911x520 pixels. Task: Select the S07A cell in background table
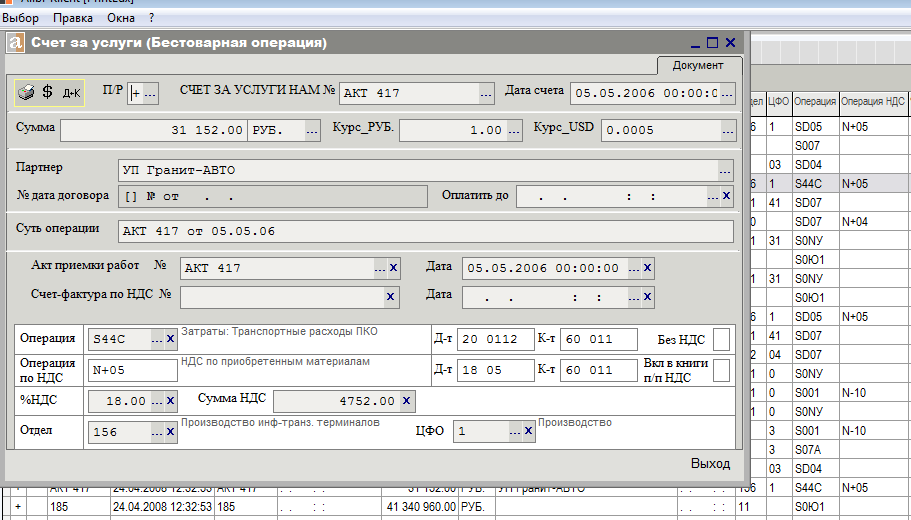(815, 450)
